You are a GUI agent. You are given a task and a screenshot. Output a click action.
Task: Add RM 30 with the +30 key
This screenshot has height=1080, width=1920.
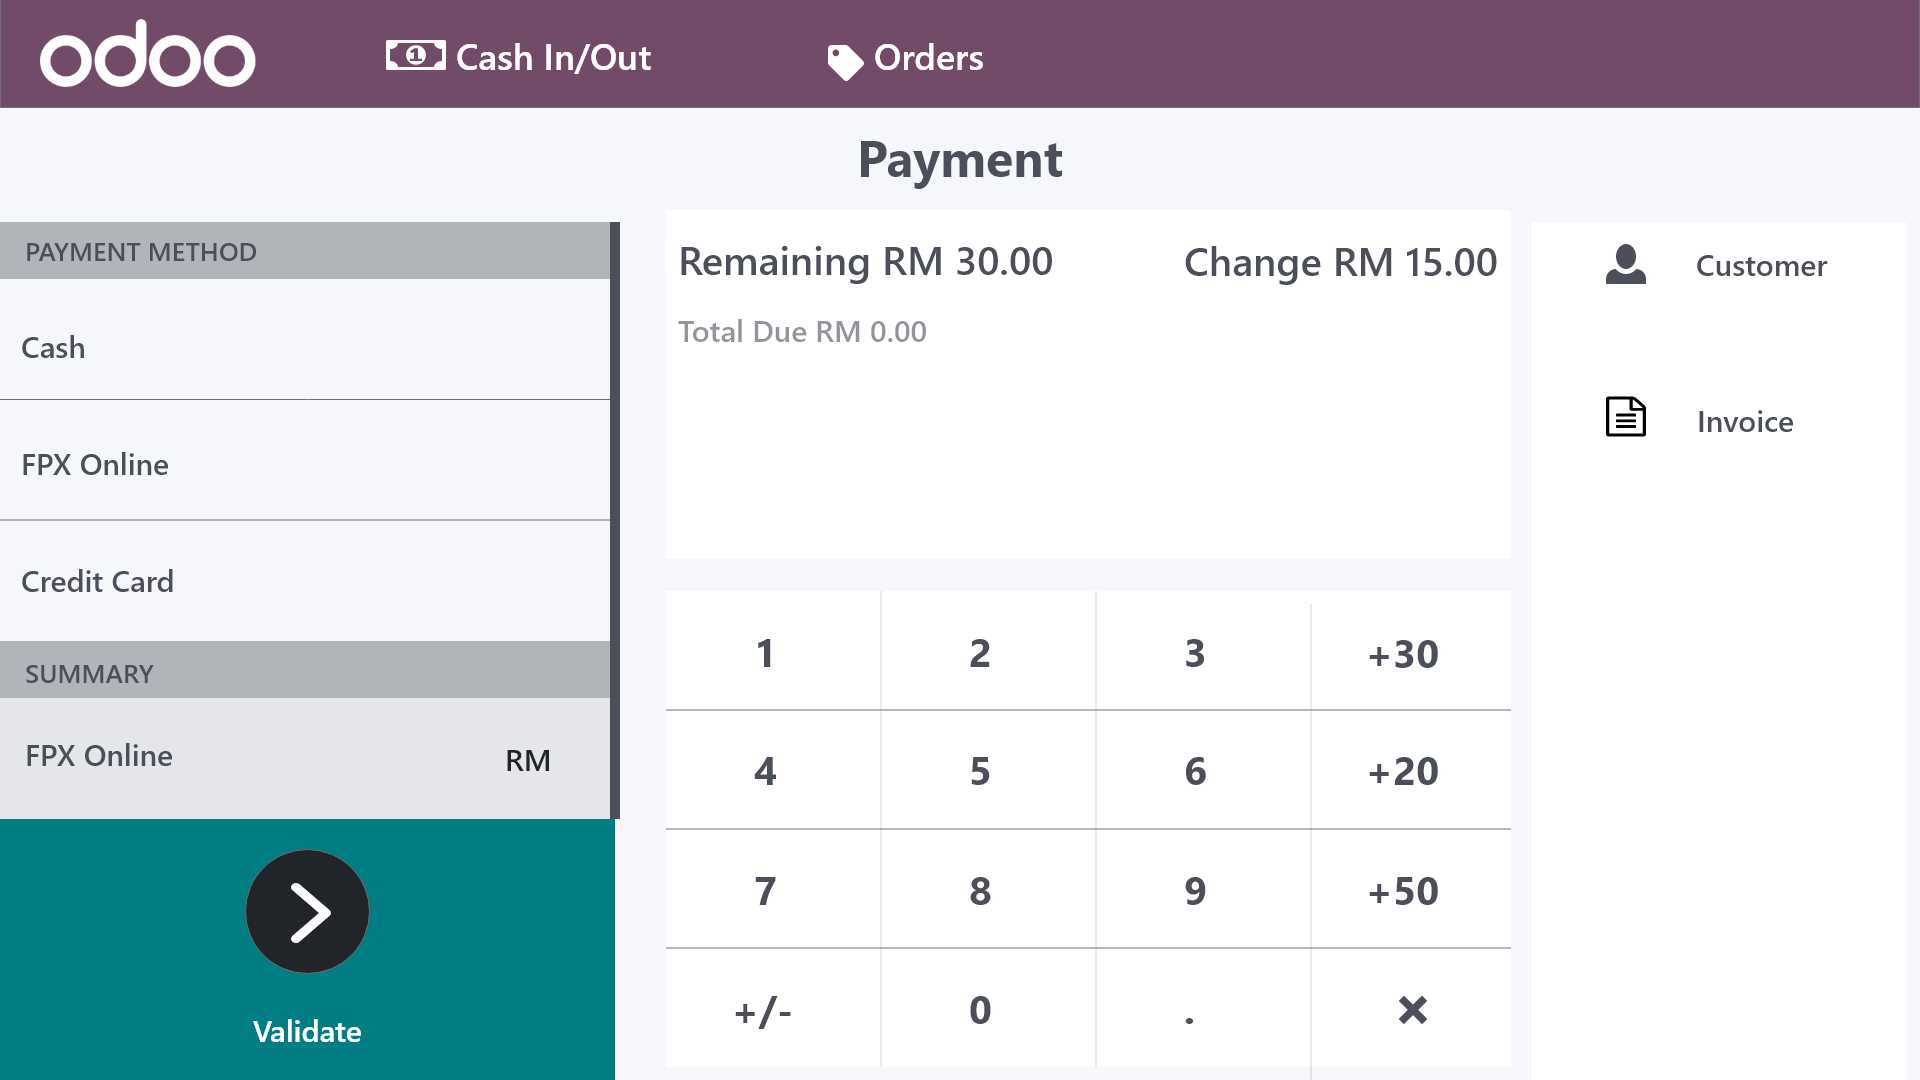coord(1403,654)
